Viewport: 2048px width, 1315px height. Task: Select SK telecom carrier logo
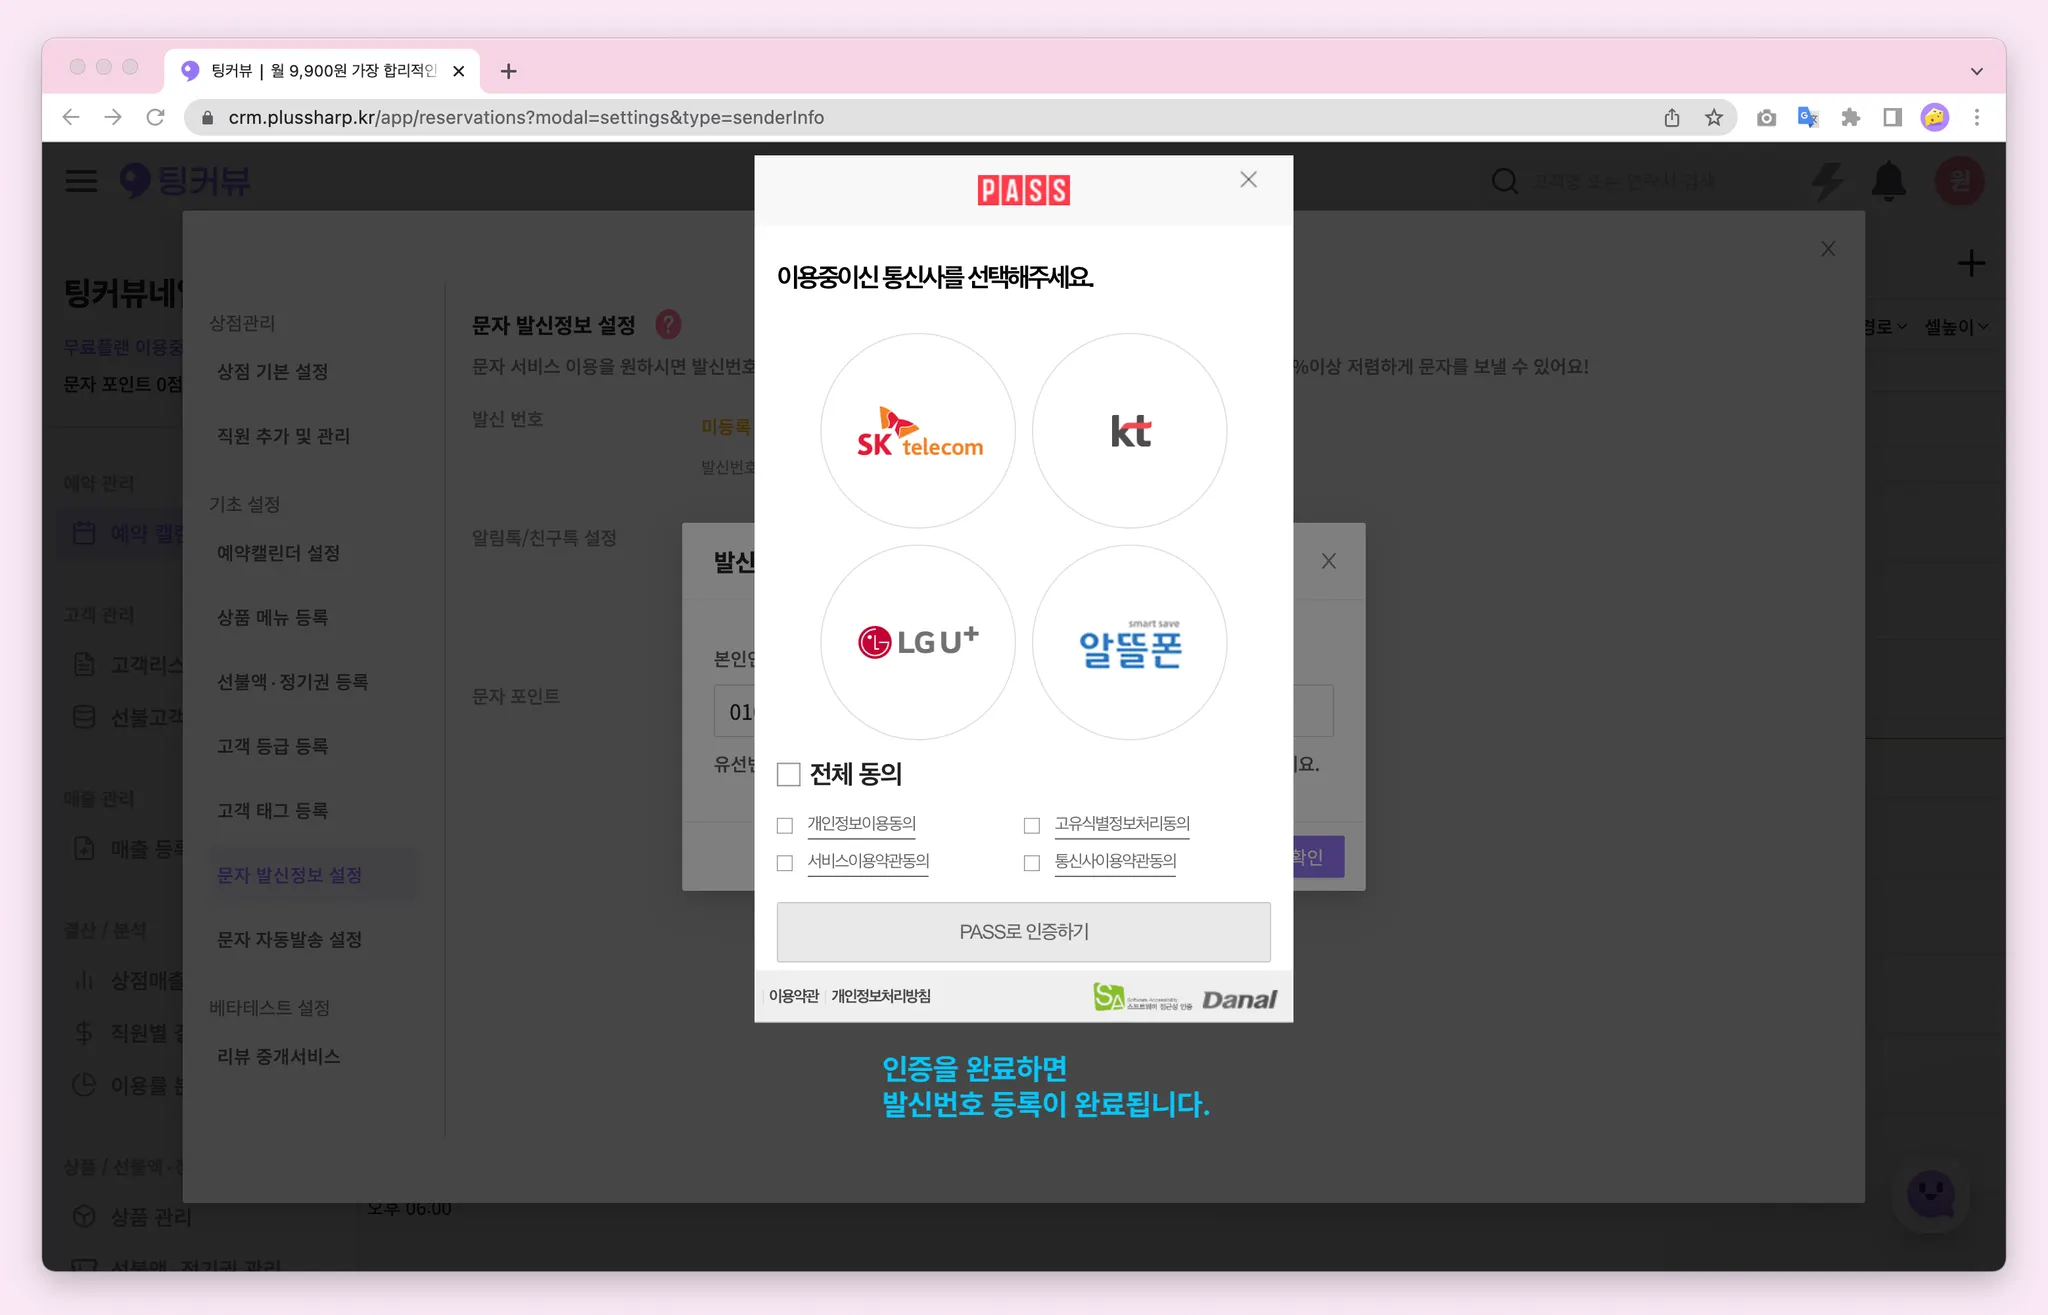918,431
